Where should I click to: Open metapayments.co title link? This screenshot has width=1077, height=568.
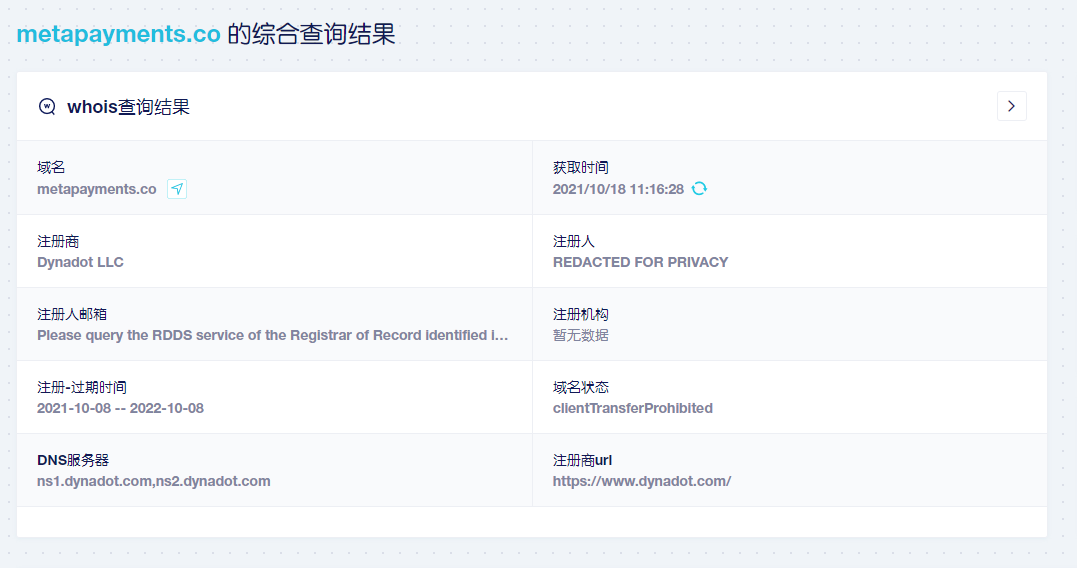point(118,34)
